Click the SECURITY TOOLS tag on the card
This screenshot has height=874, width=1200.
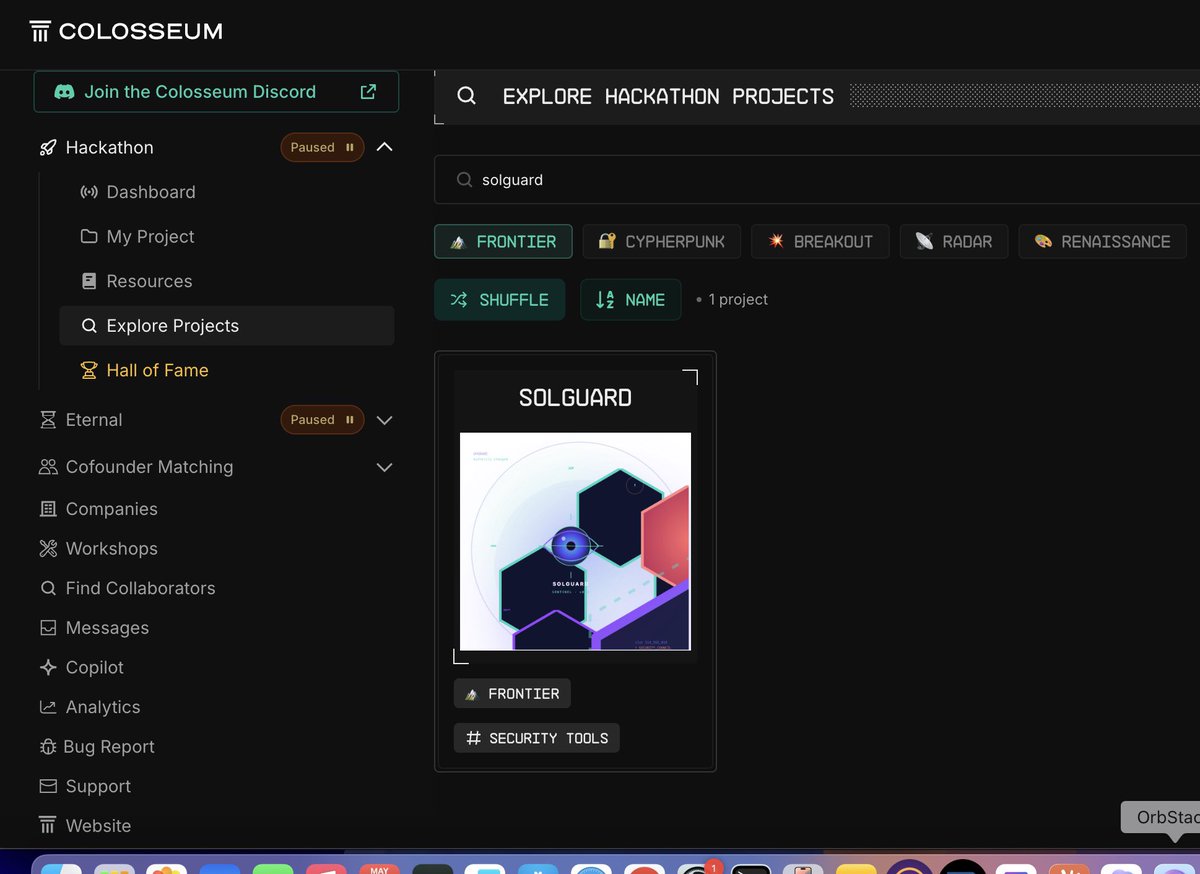pos(537,738)
